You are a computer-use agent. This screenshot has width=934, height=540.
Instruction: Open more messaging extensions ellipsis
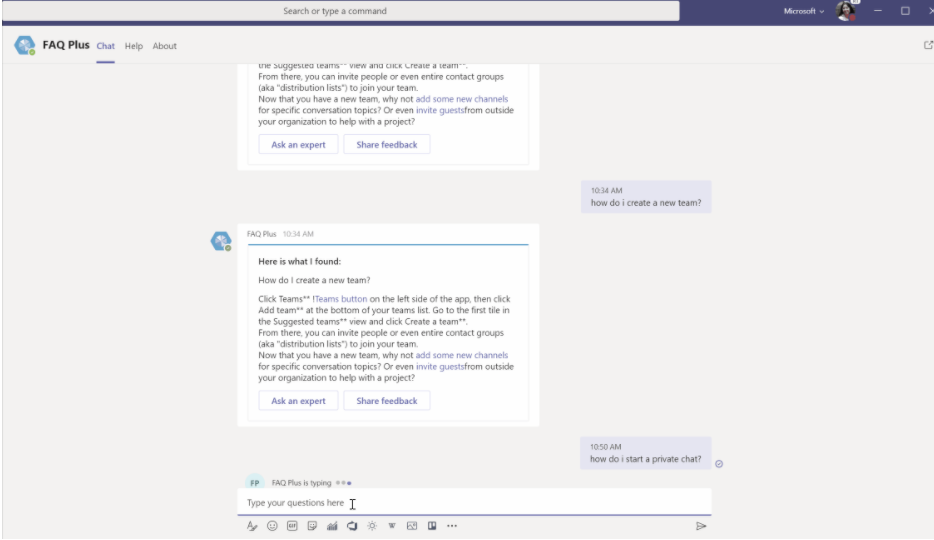[x=452, y=526]
